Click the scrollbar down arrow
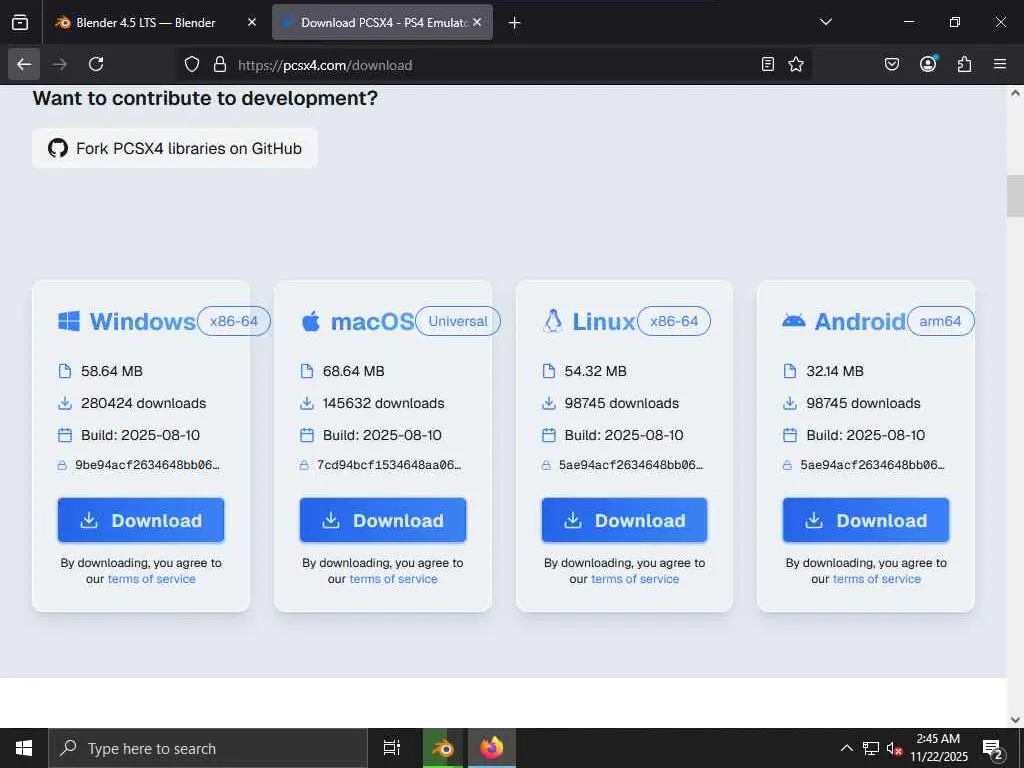 pos(1015,720)
